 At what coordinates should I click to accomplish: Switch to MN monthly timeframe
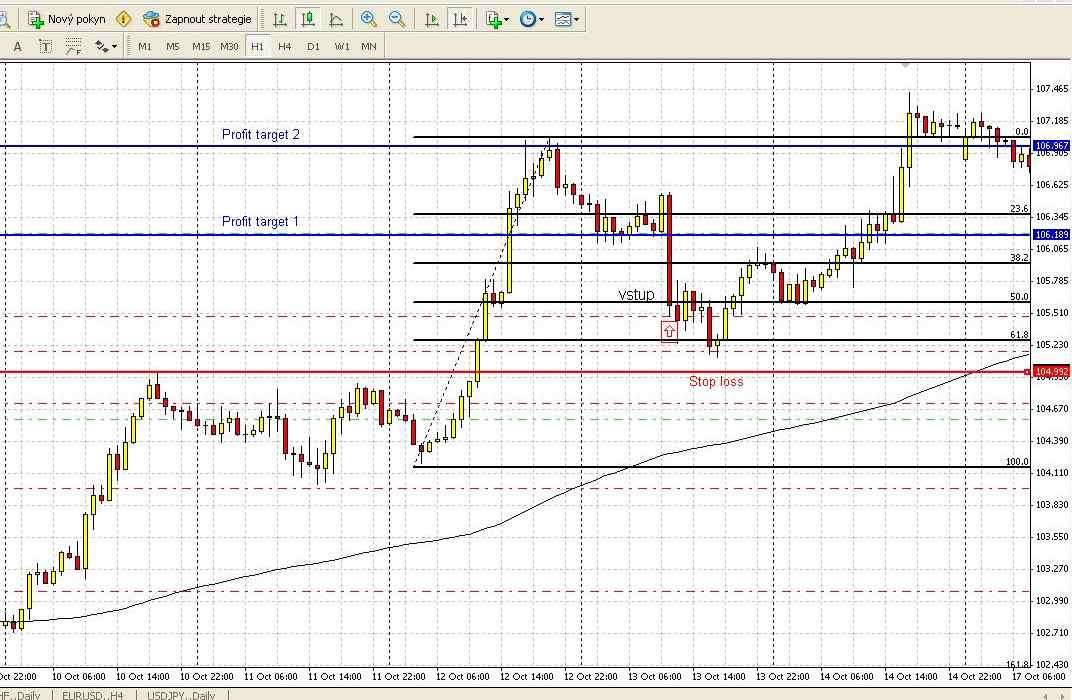(368, 46)
